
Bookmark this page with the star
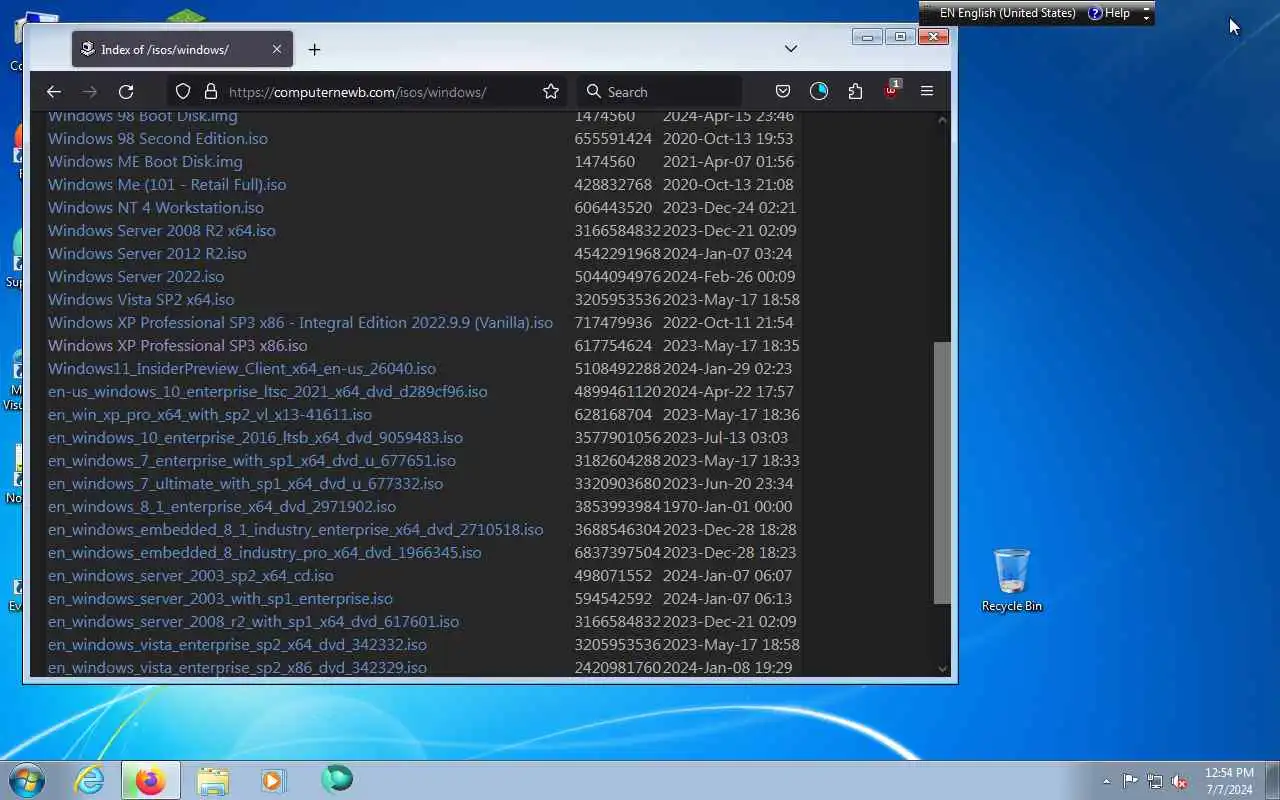pos(551,92)
